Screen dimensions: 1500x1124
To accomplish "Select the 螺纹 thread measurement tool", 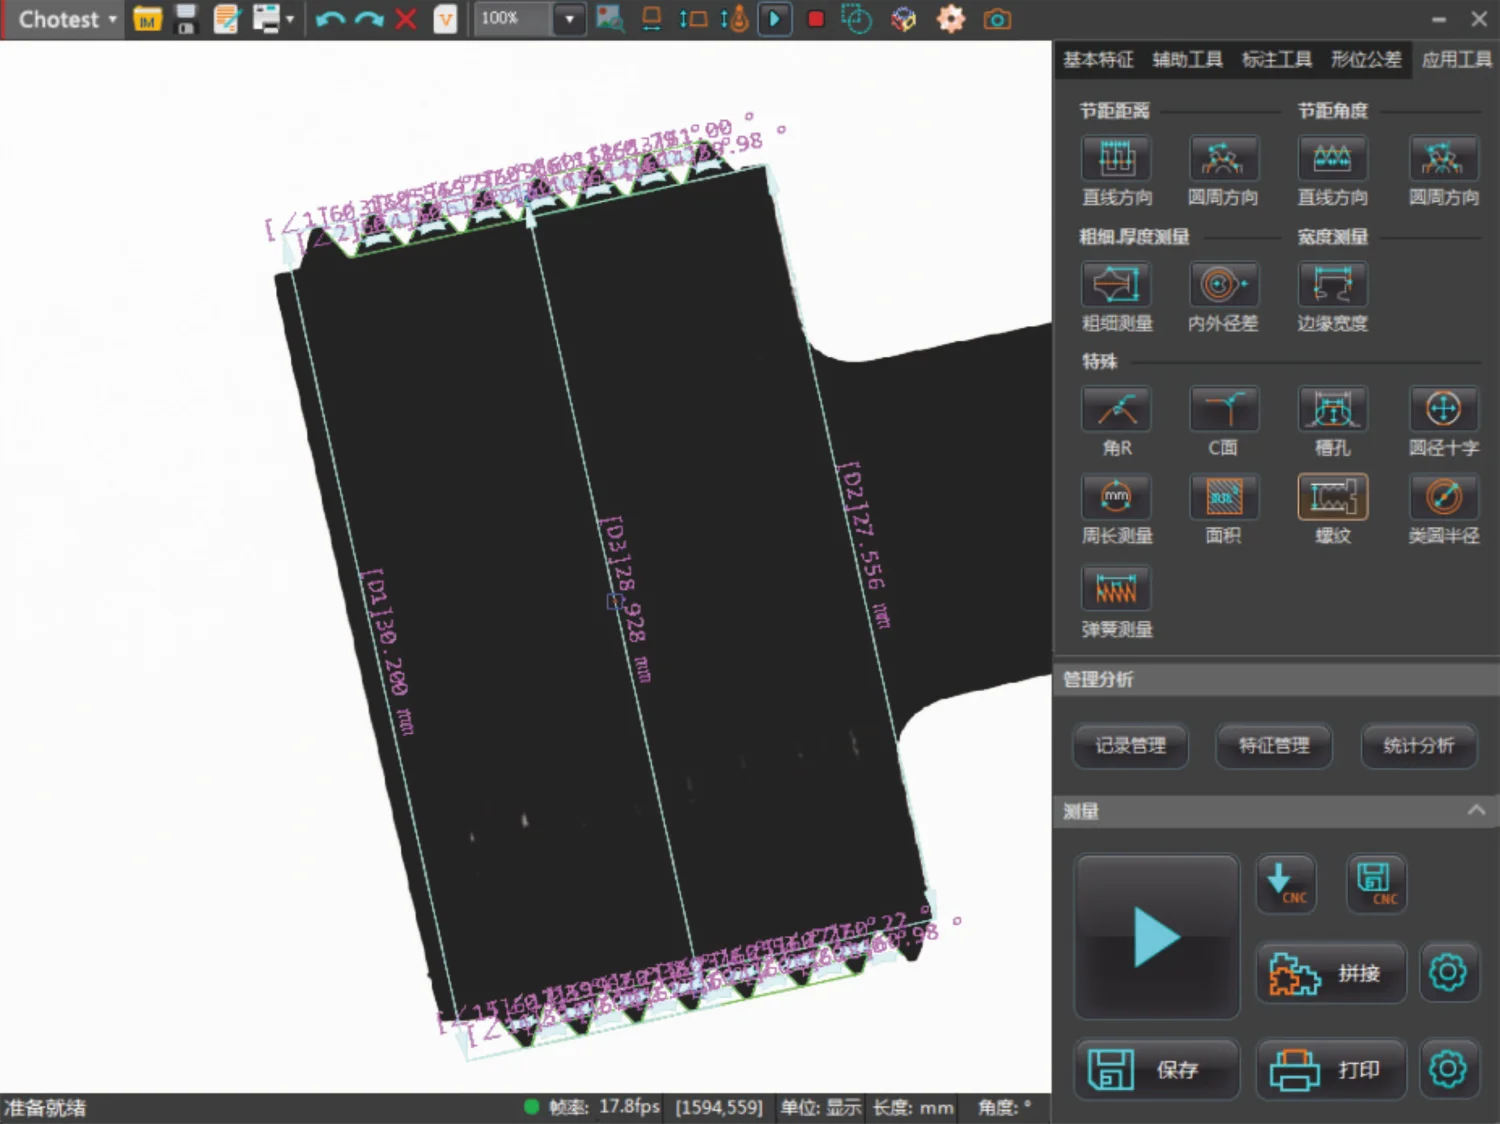I will [x=1332, y=498].
